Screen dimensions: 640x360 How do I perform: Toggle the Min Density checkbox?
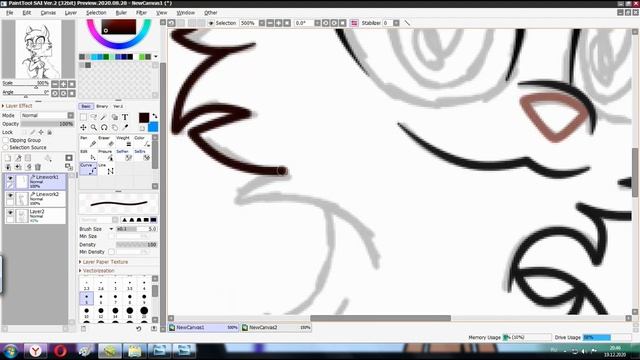coord(111,252)
